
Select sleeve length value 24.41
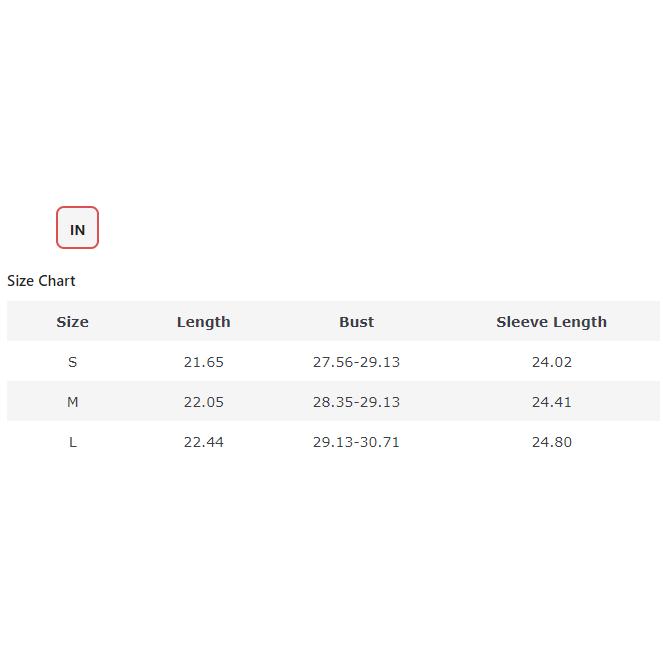[x=551, y=402]
